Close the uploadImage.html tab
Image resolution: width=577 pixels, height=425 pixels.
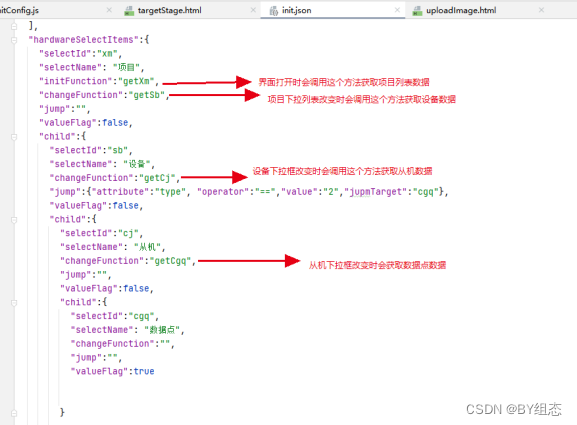tap(541, 10)
